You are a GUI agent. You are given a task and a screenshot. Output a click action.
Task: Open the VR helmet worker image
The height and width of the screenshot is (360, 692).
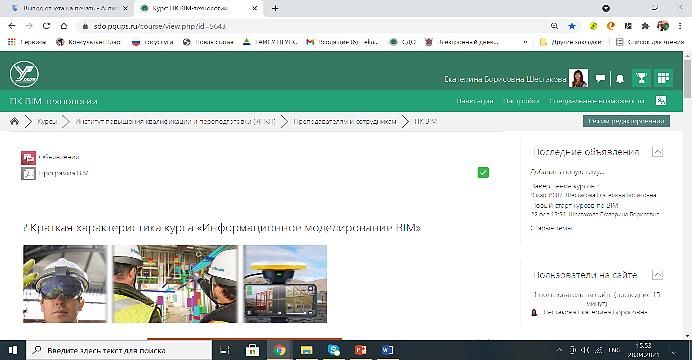(65, 284)
